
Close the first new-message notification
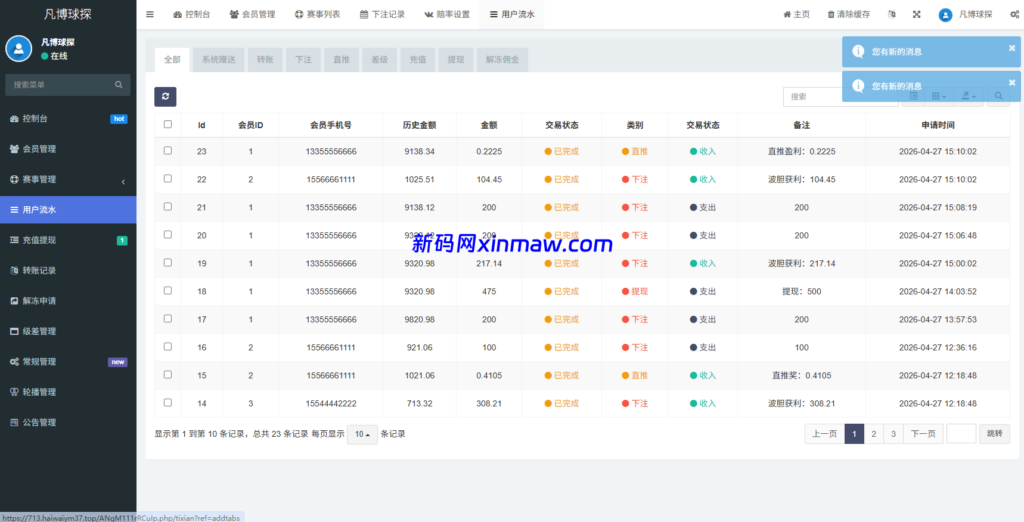(x=1012, y=47)
